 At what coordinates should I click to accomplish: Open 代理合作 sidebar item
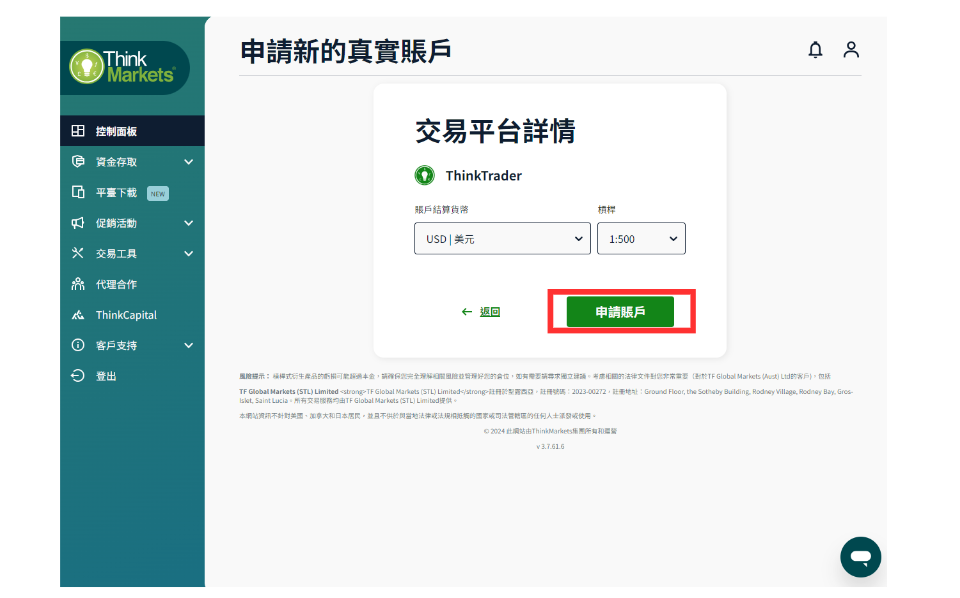click(x=132, y=284)
